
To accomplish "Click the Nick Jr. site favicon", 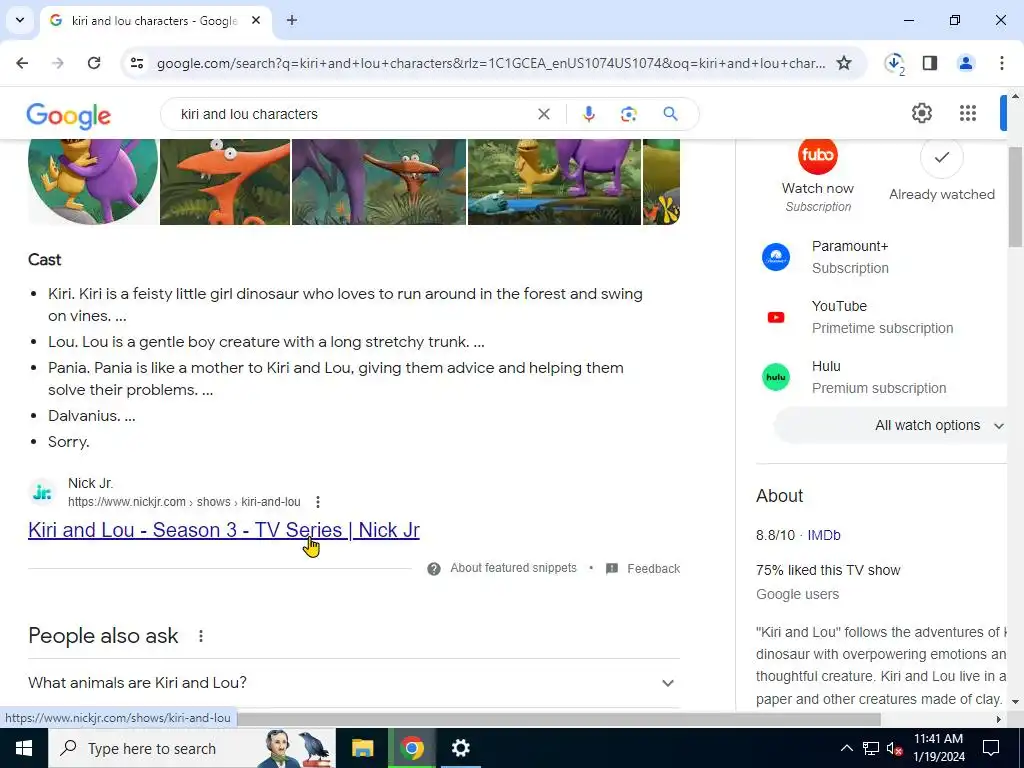I will 42,492.
